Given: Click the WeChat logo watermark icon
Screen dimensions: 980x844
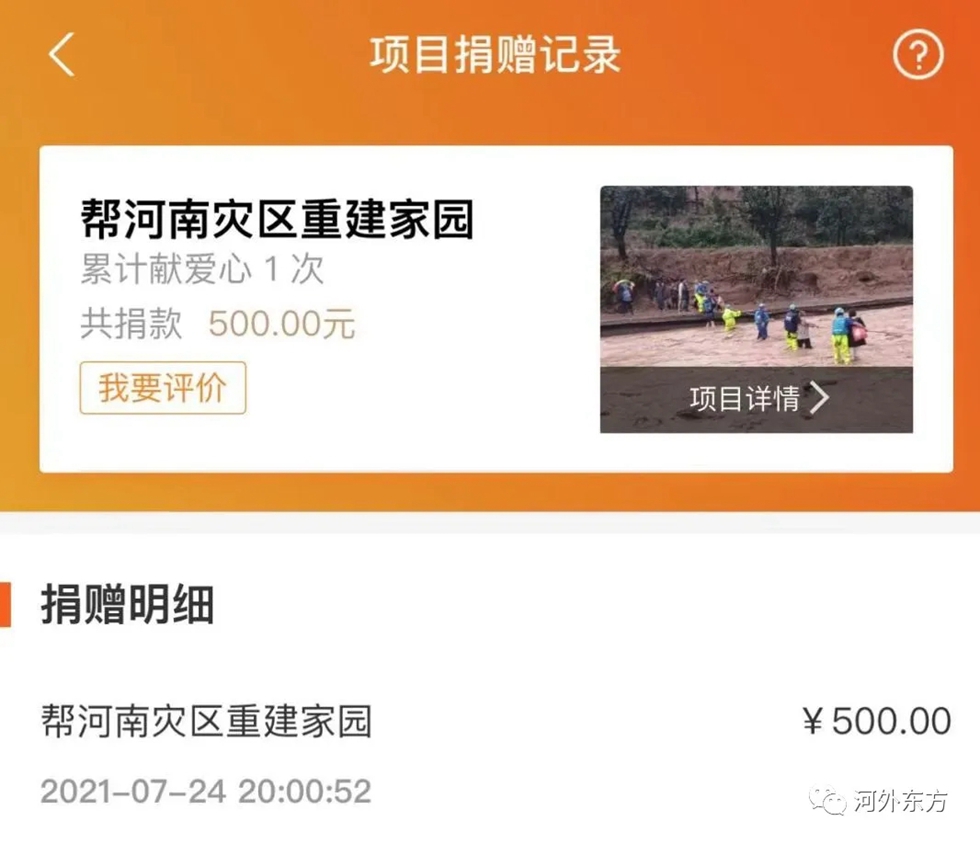Looking at the screenshot, I should tap(829, 800).
